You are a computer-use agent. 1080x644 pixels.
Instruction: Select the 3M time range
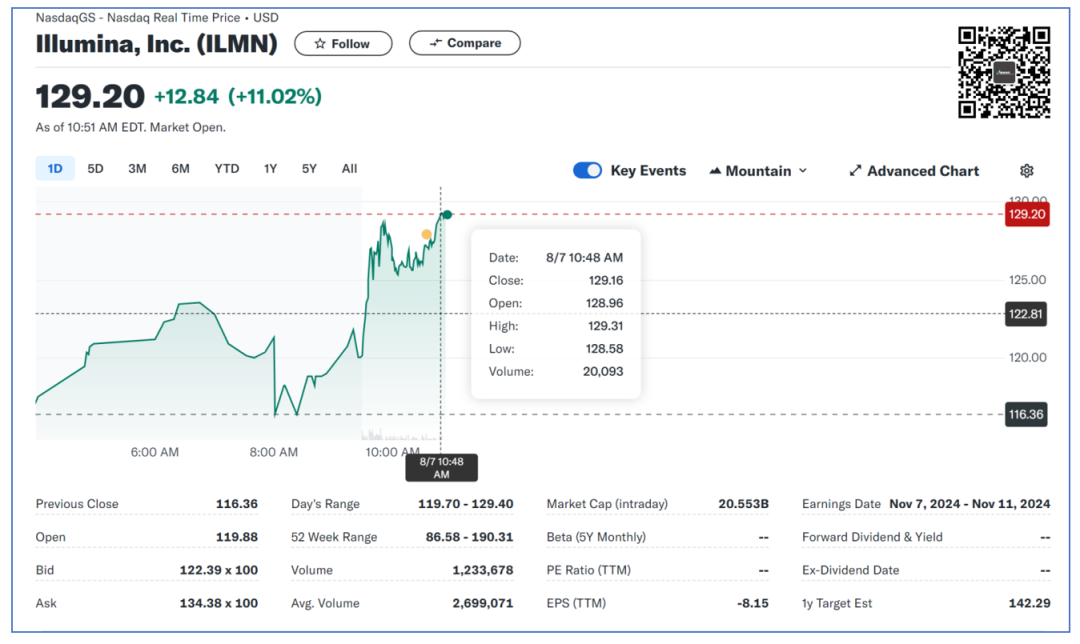[x=137, y=169]
